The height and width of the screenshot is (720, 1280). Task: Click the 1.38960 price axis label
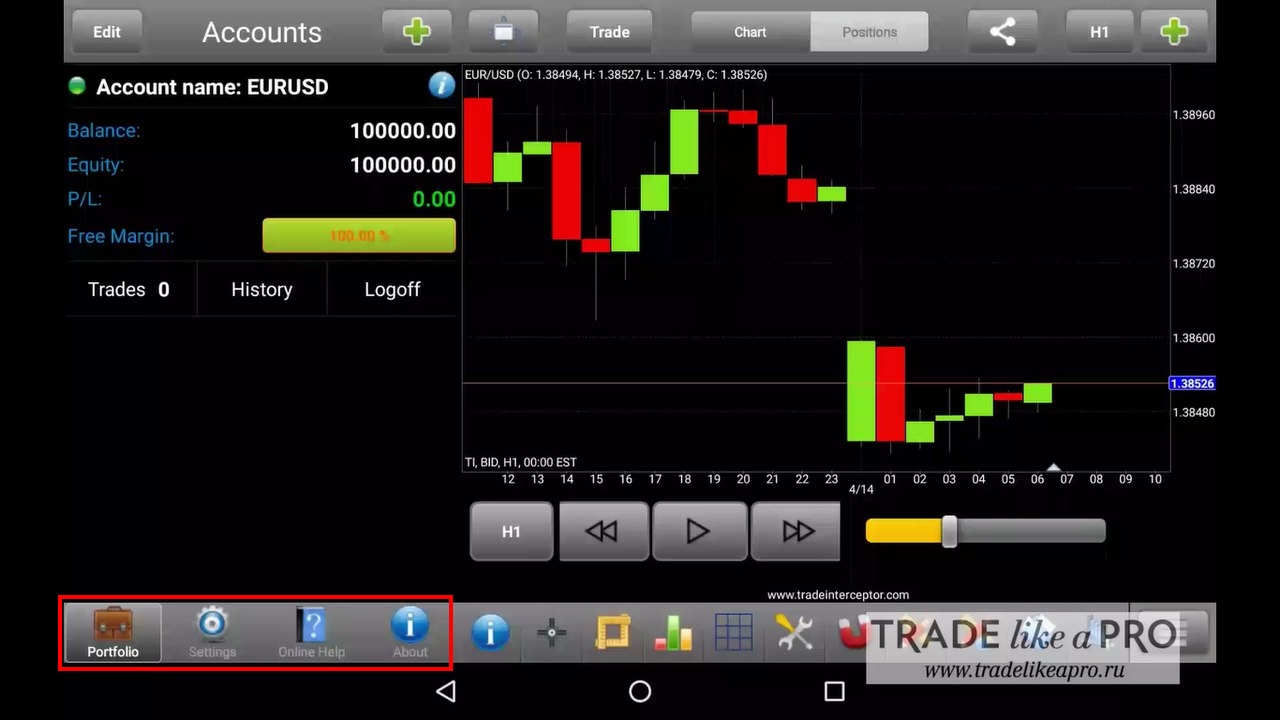pos(1194,115)
